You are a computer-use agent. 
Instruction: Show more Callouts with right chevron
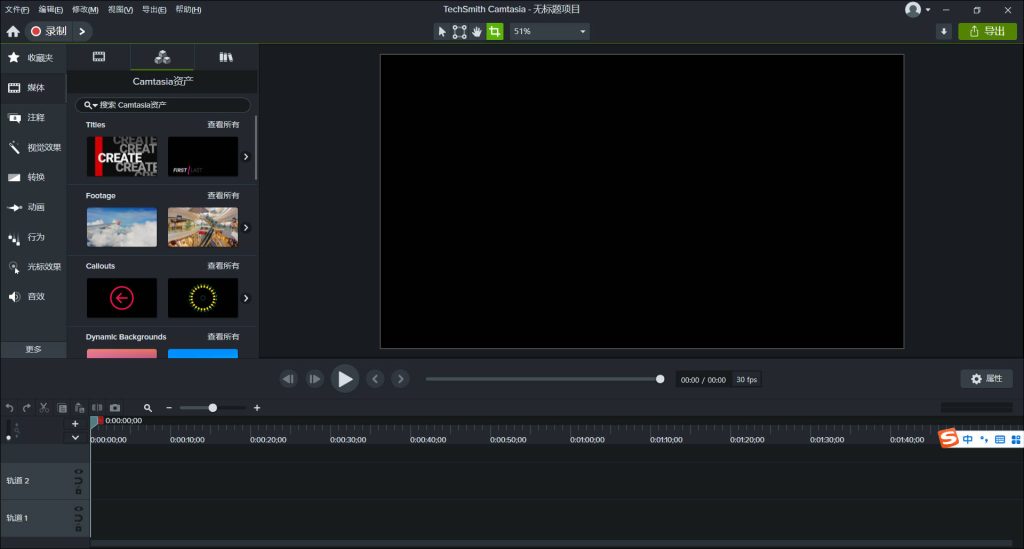click(246, 298)
